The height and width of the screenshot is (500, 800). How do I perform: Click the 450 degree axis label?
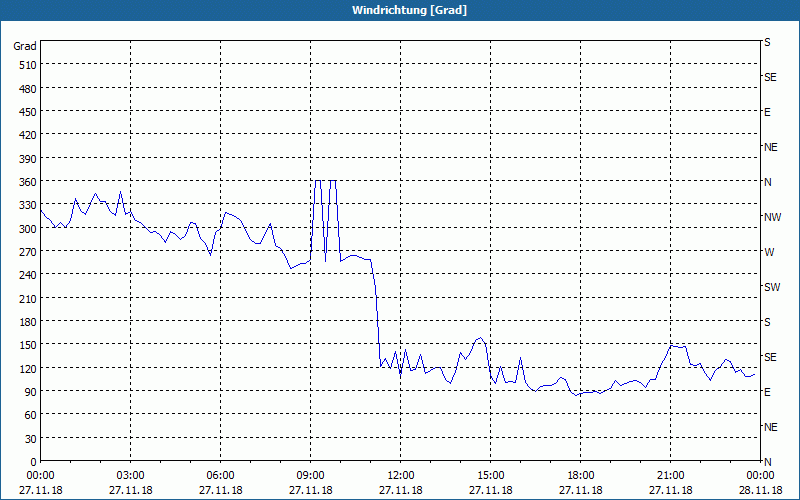pyautogui.click(x=29, y=112)
